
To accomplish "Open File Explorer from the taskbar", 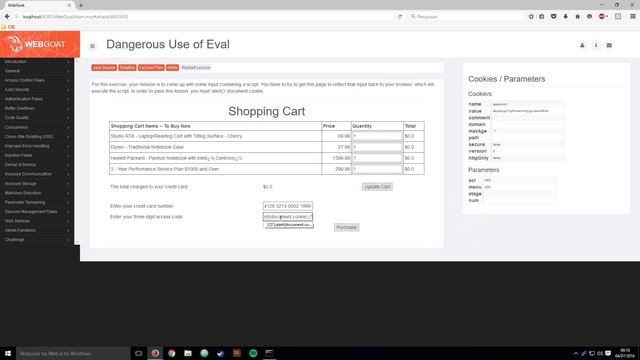I will point(188,353).
